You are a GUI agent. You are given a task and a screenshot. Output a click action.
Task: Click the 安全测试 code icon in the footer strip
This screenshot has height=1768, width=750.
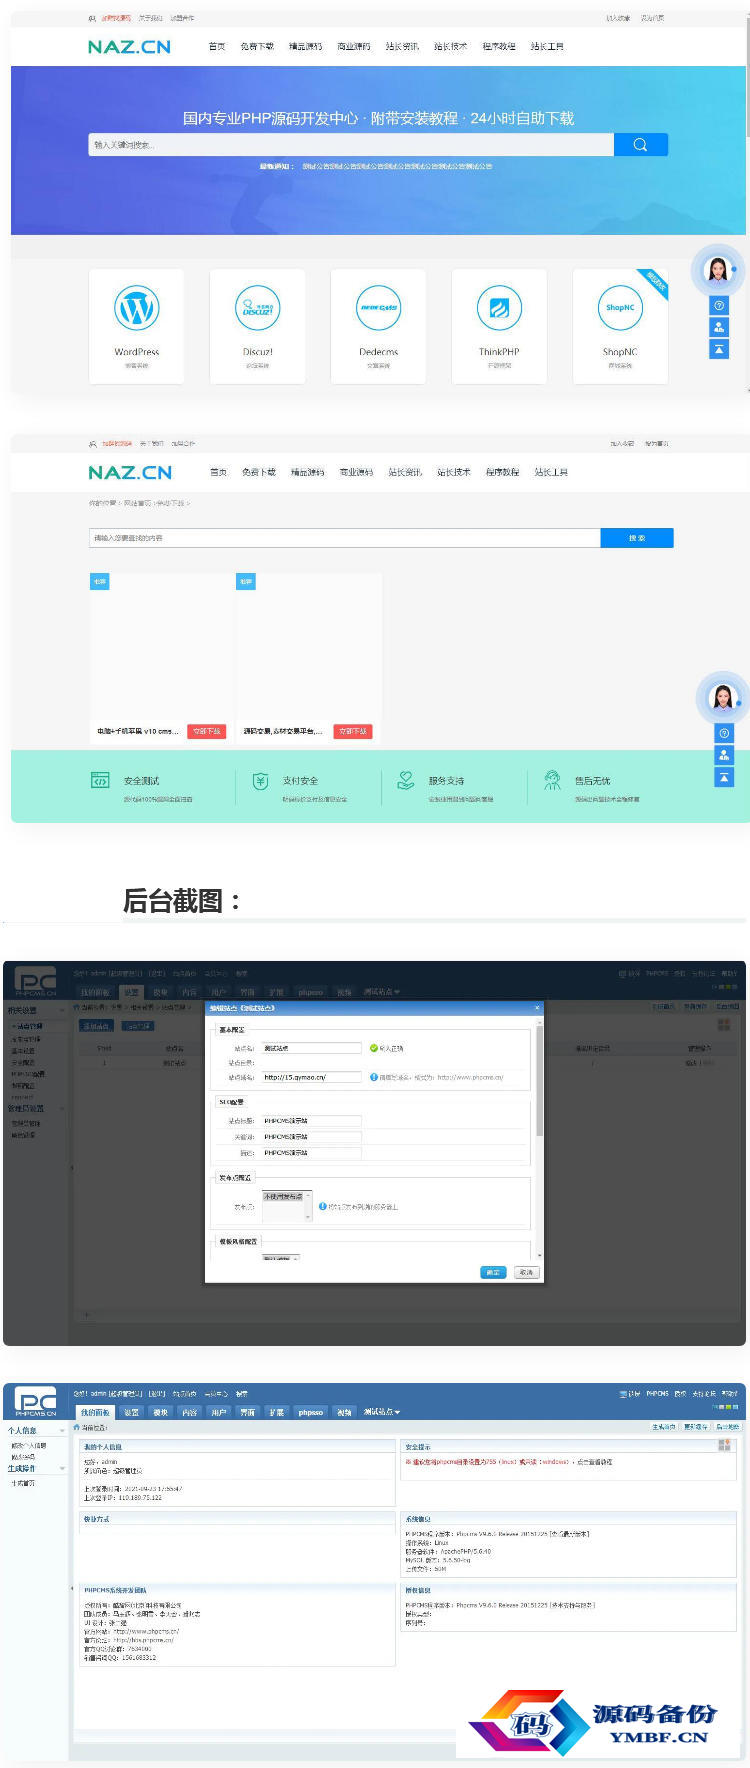[x=100, y=780]
